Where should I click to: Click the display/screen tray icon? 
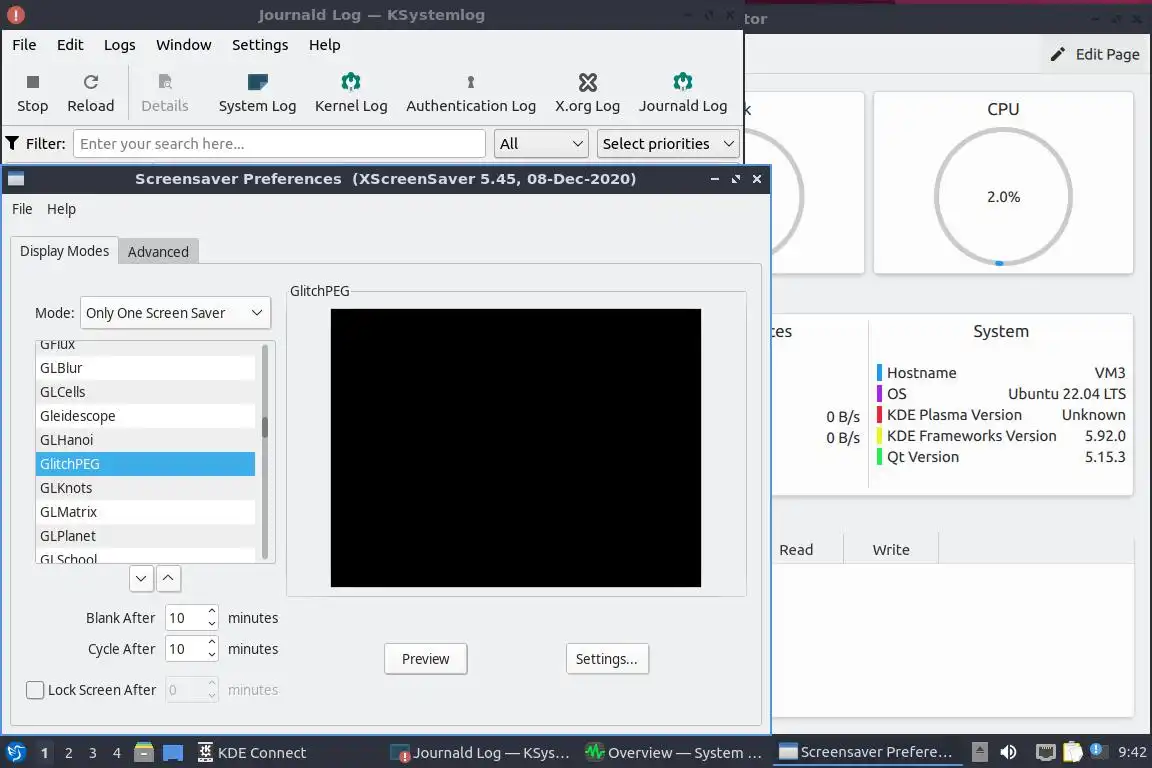coord(1045,752)
